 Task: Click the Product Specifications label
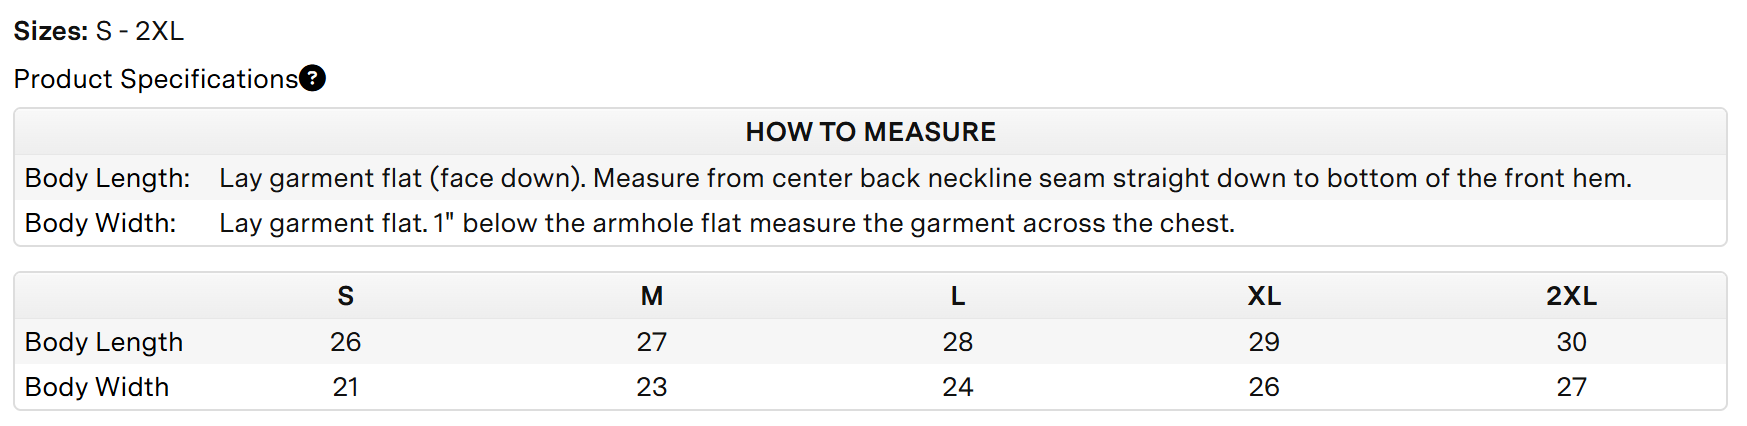[156, 79]
